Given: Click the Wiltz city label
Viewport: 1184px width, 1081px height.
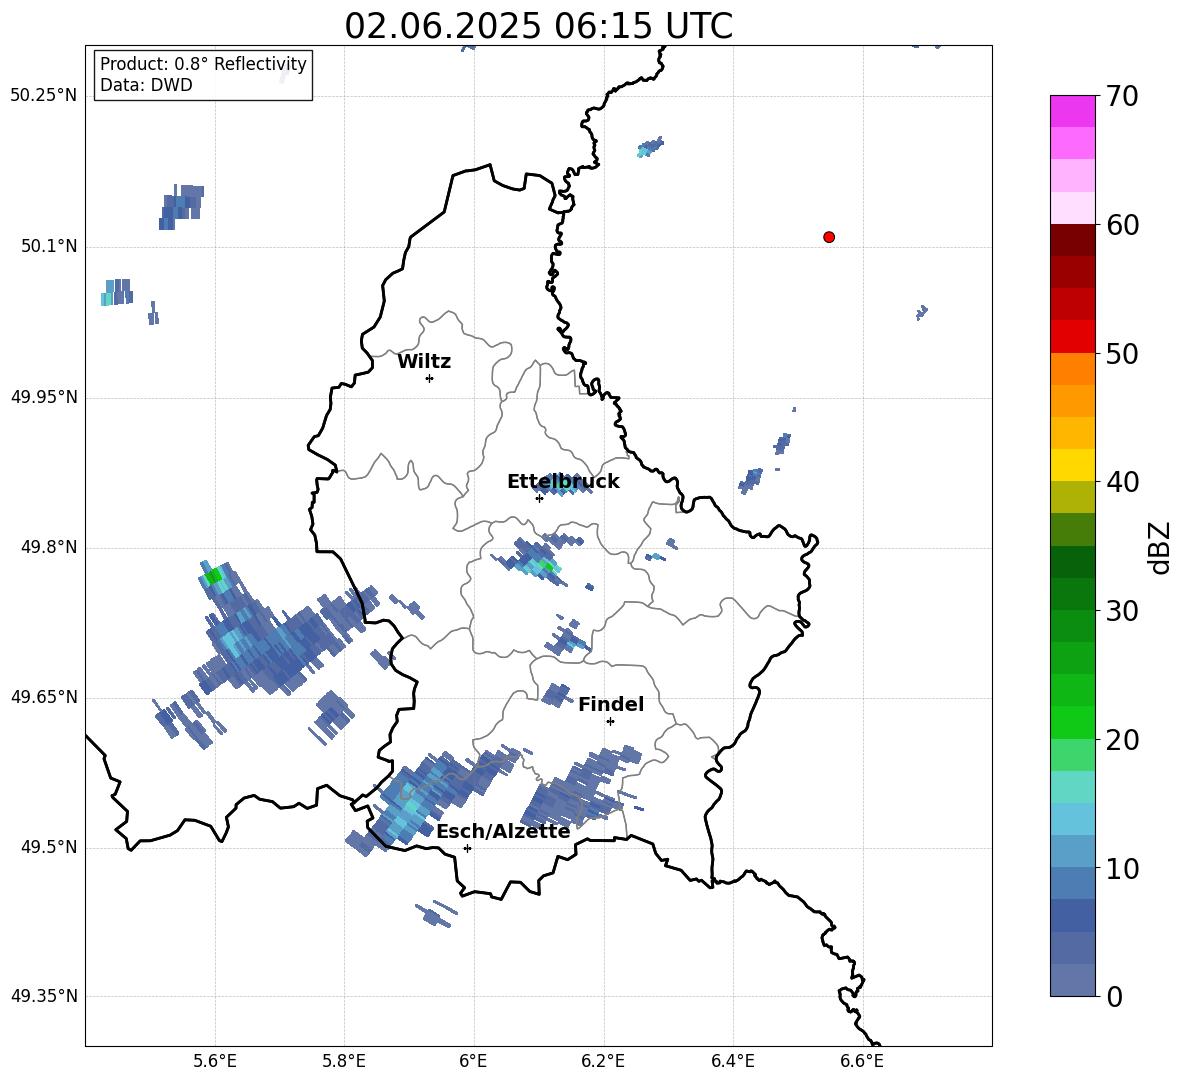Looking at the screenshot, I should [x=424, y=362].
